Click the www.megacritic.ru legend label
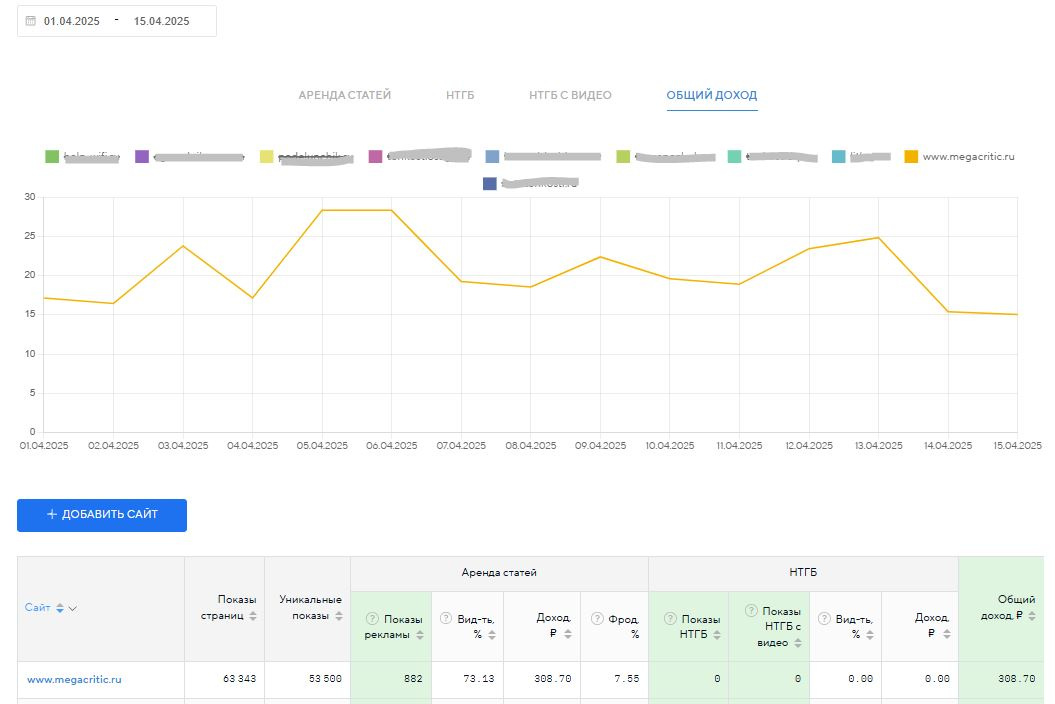The height and width of the screenshot is (704, 1055). coord(968,156)
